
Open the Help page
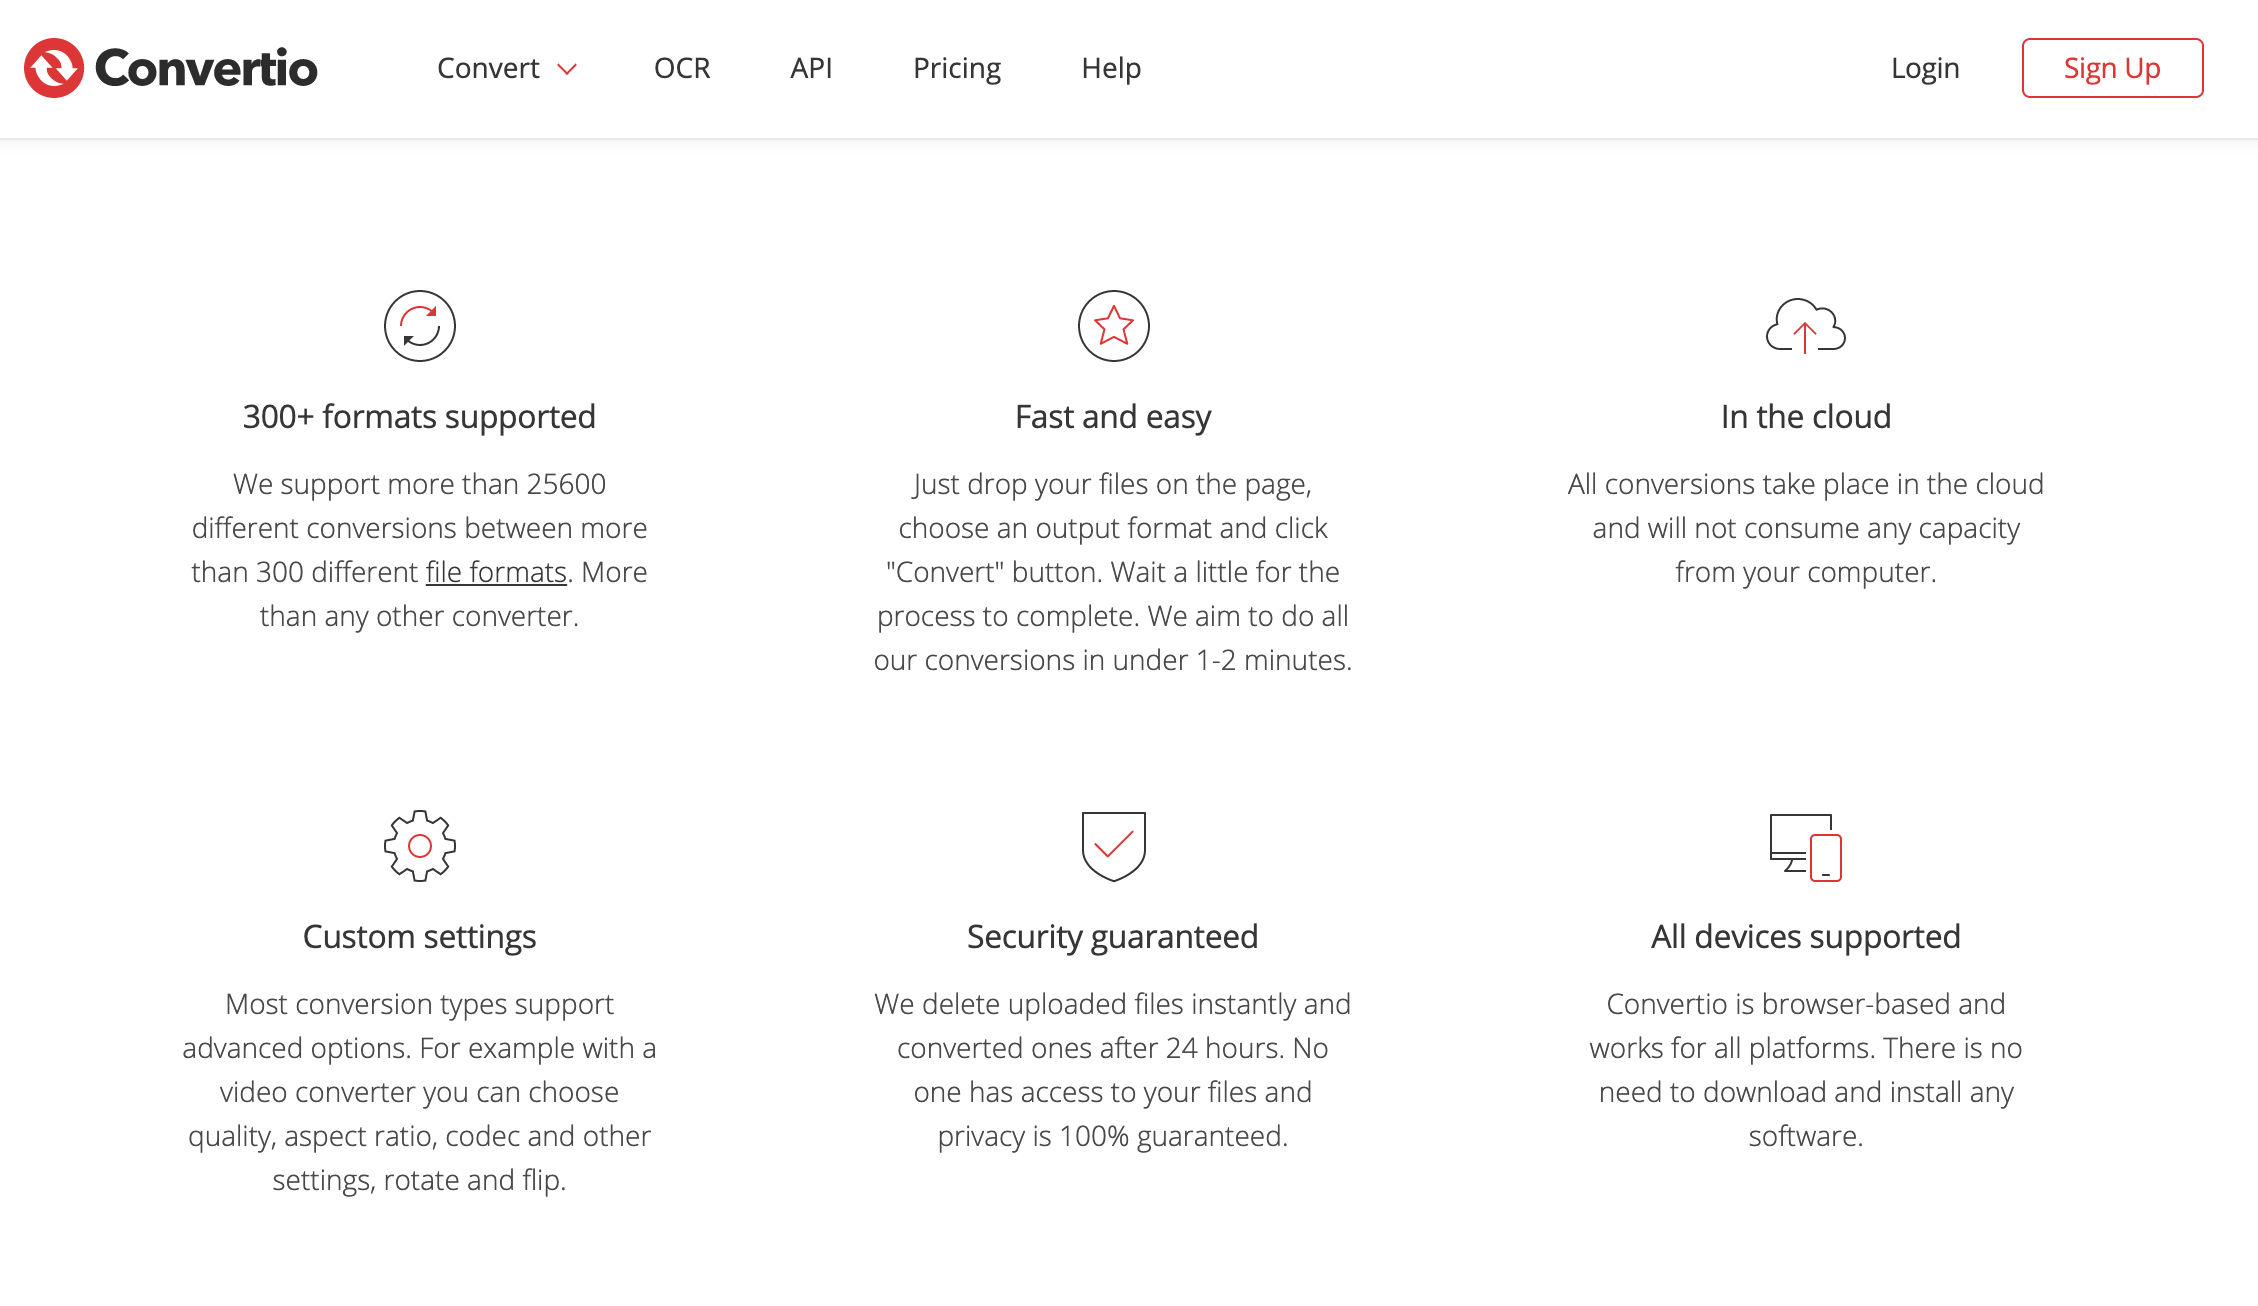coord(1110,68)
